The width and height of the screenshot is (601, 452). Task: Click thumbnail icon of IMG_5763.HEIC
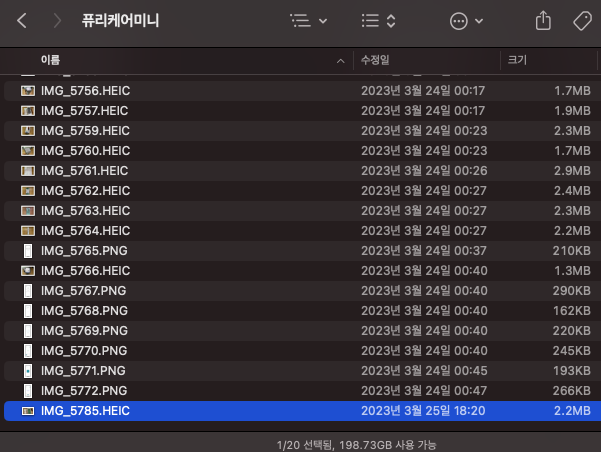pos(28,210)
